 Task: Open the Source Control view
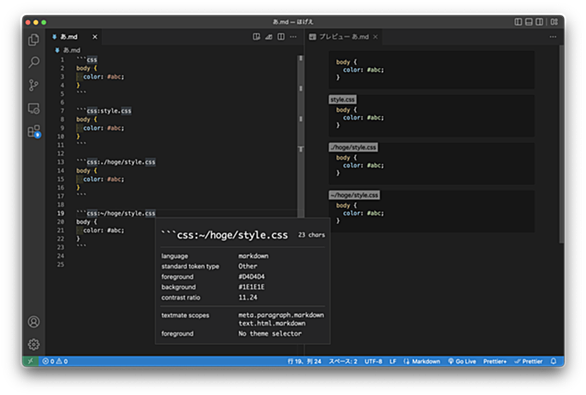tap(34, 85)
